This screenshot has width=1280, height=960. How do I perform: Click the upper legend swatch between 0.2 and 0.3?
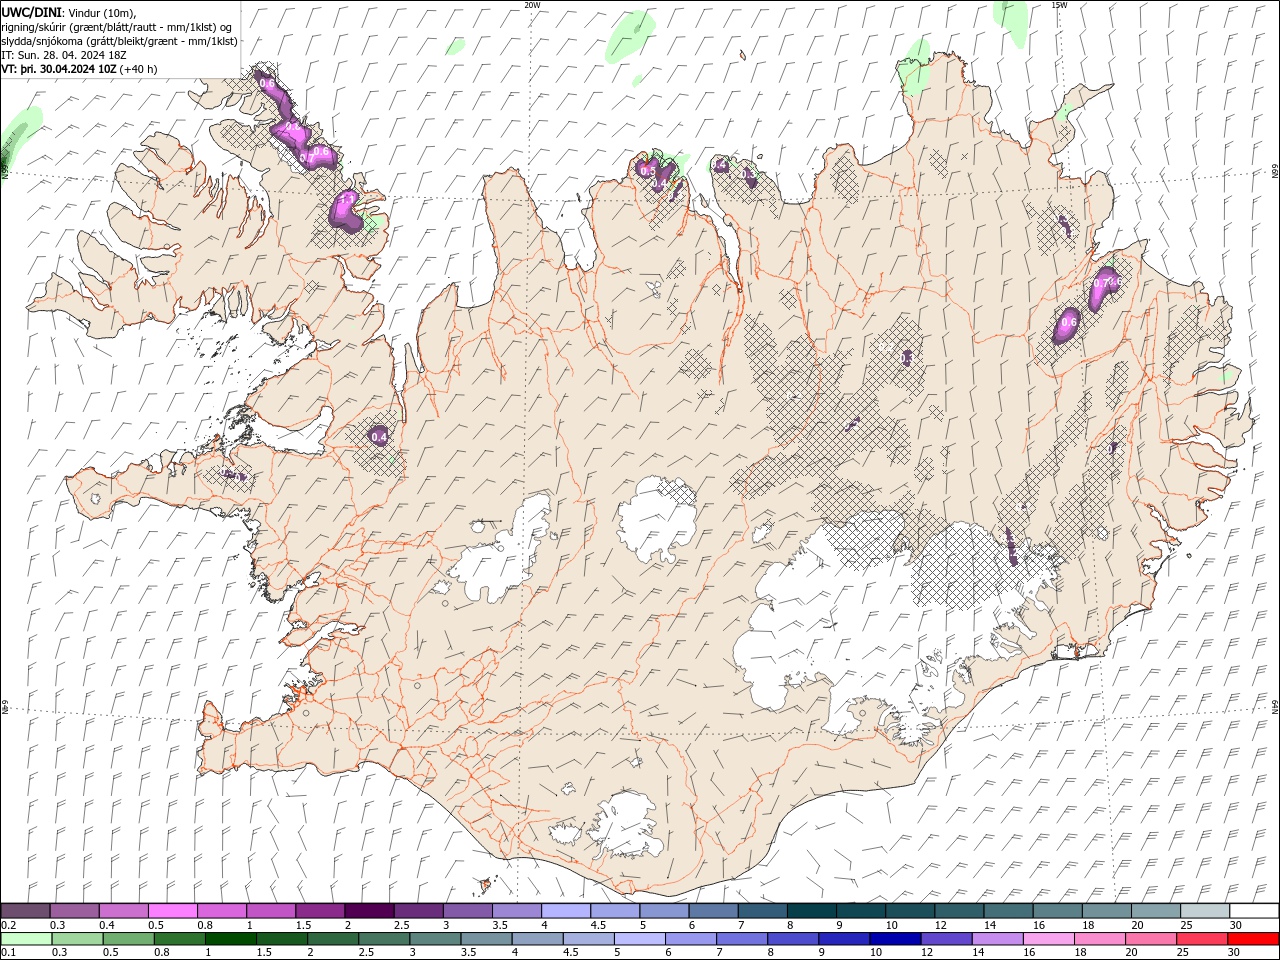tap(25, 910)
